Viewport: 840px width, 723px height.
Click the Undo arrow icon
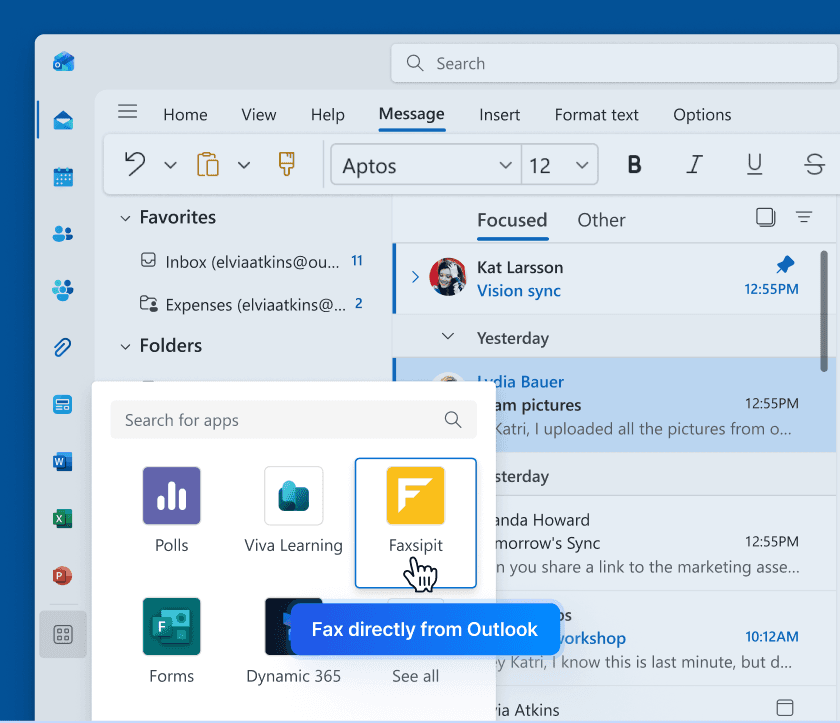(x=135, y=164)
